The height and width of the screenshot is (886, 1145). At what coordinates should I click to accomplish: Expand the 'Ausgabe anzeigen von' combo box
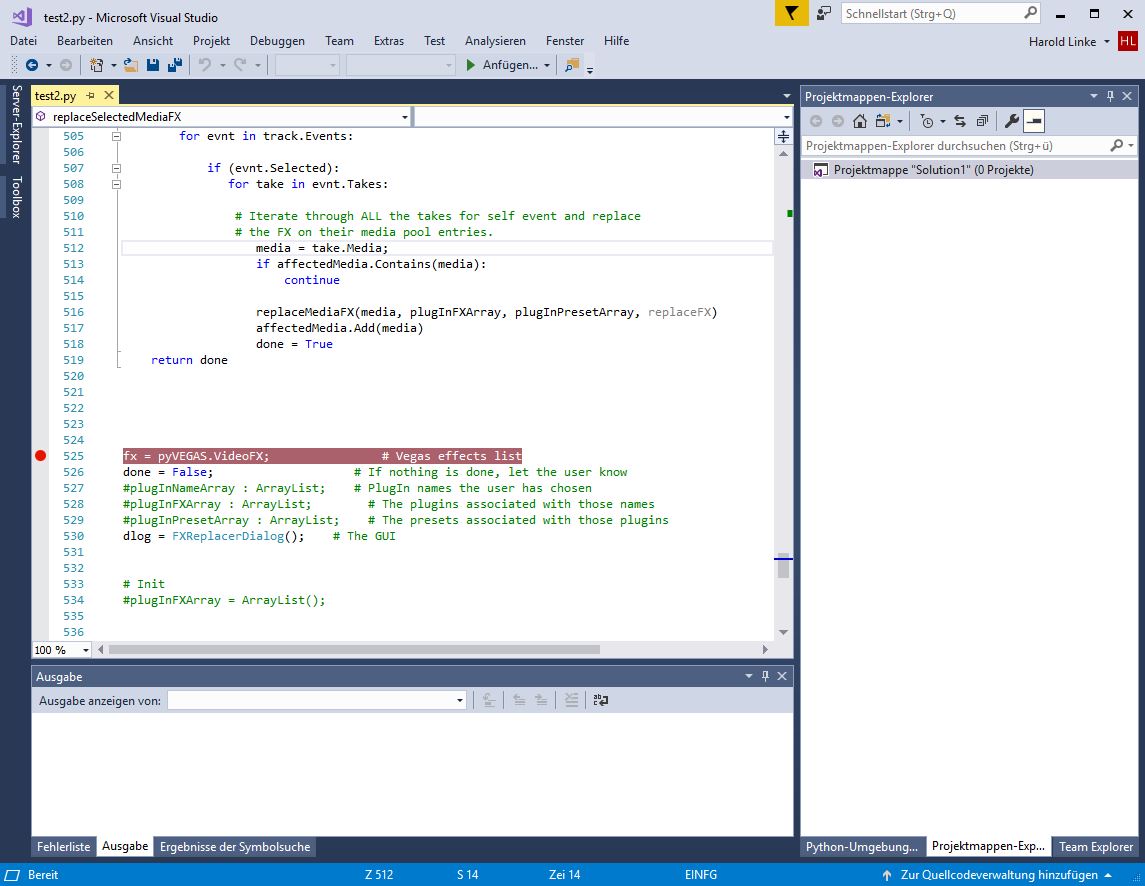pyautogui.click(x=460, y=701)
